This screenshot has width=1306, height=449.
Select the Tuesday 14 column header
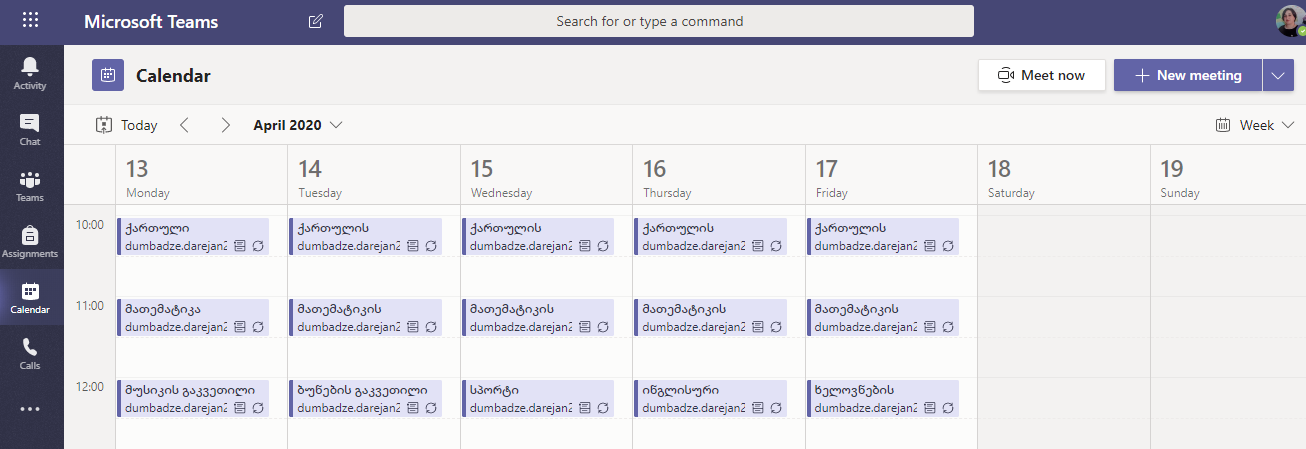pos(374,176)
